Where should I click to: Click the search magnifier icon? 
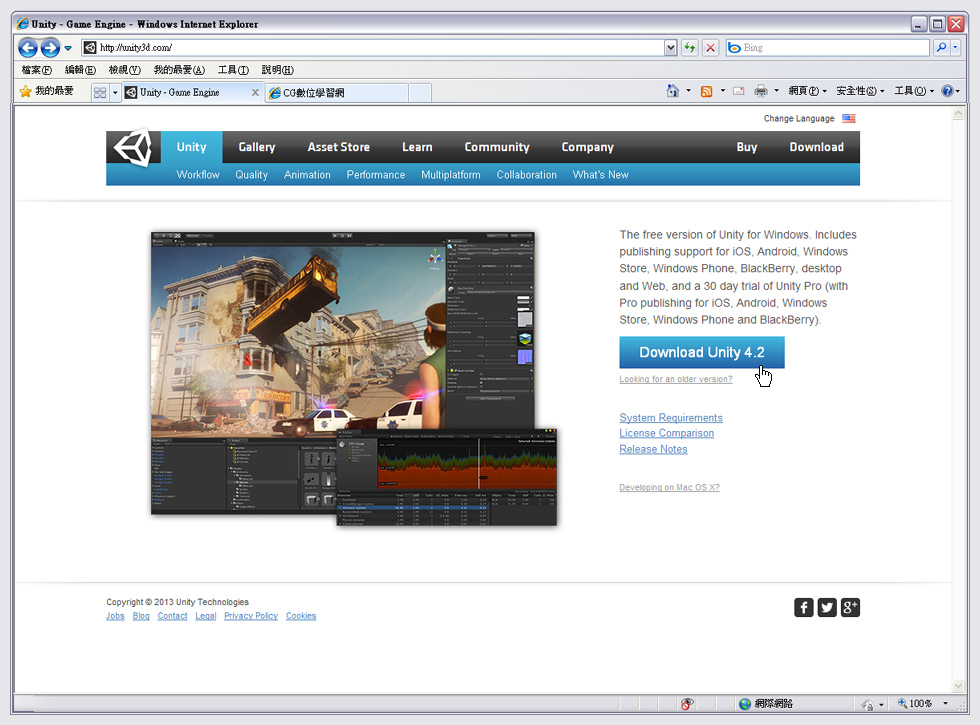click(x=941, y=48)
